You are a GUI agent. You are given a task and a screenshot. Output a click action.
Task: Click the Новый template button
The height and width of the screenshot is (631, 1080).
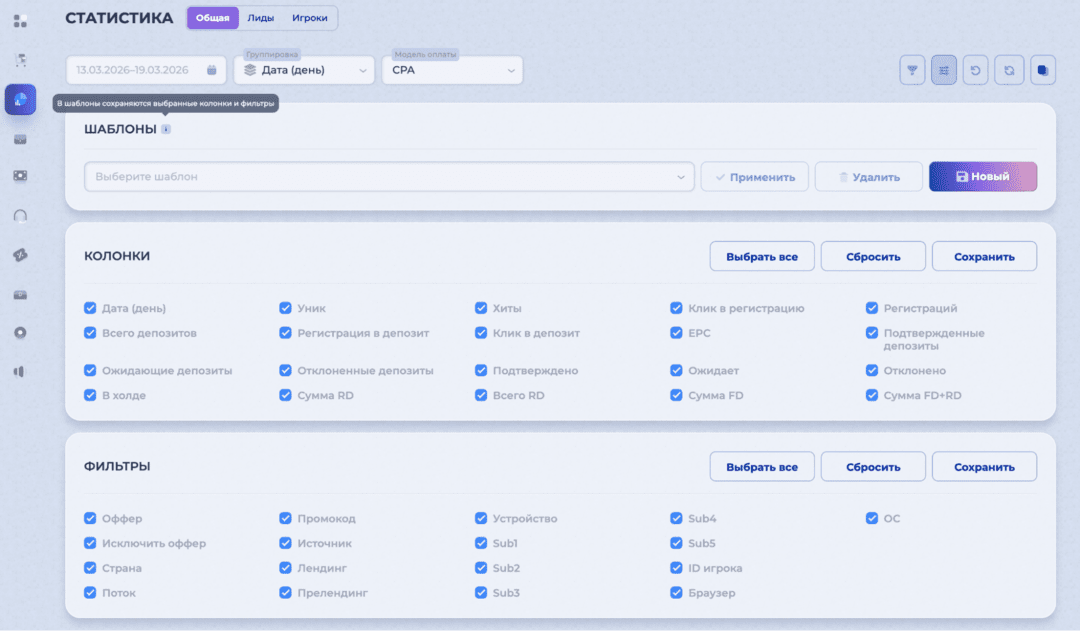982,177
